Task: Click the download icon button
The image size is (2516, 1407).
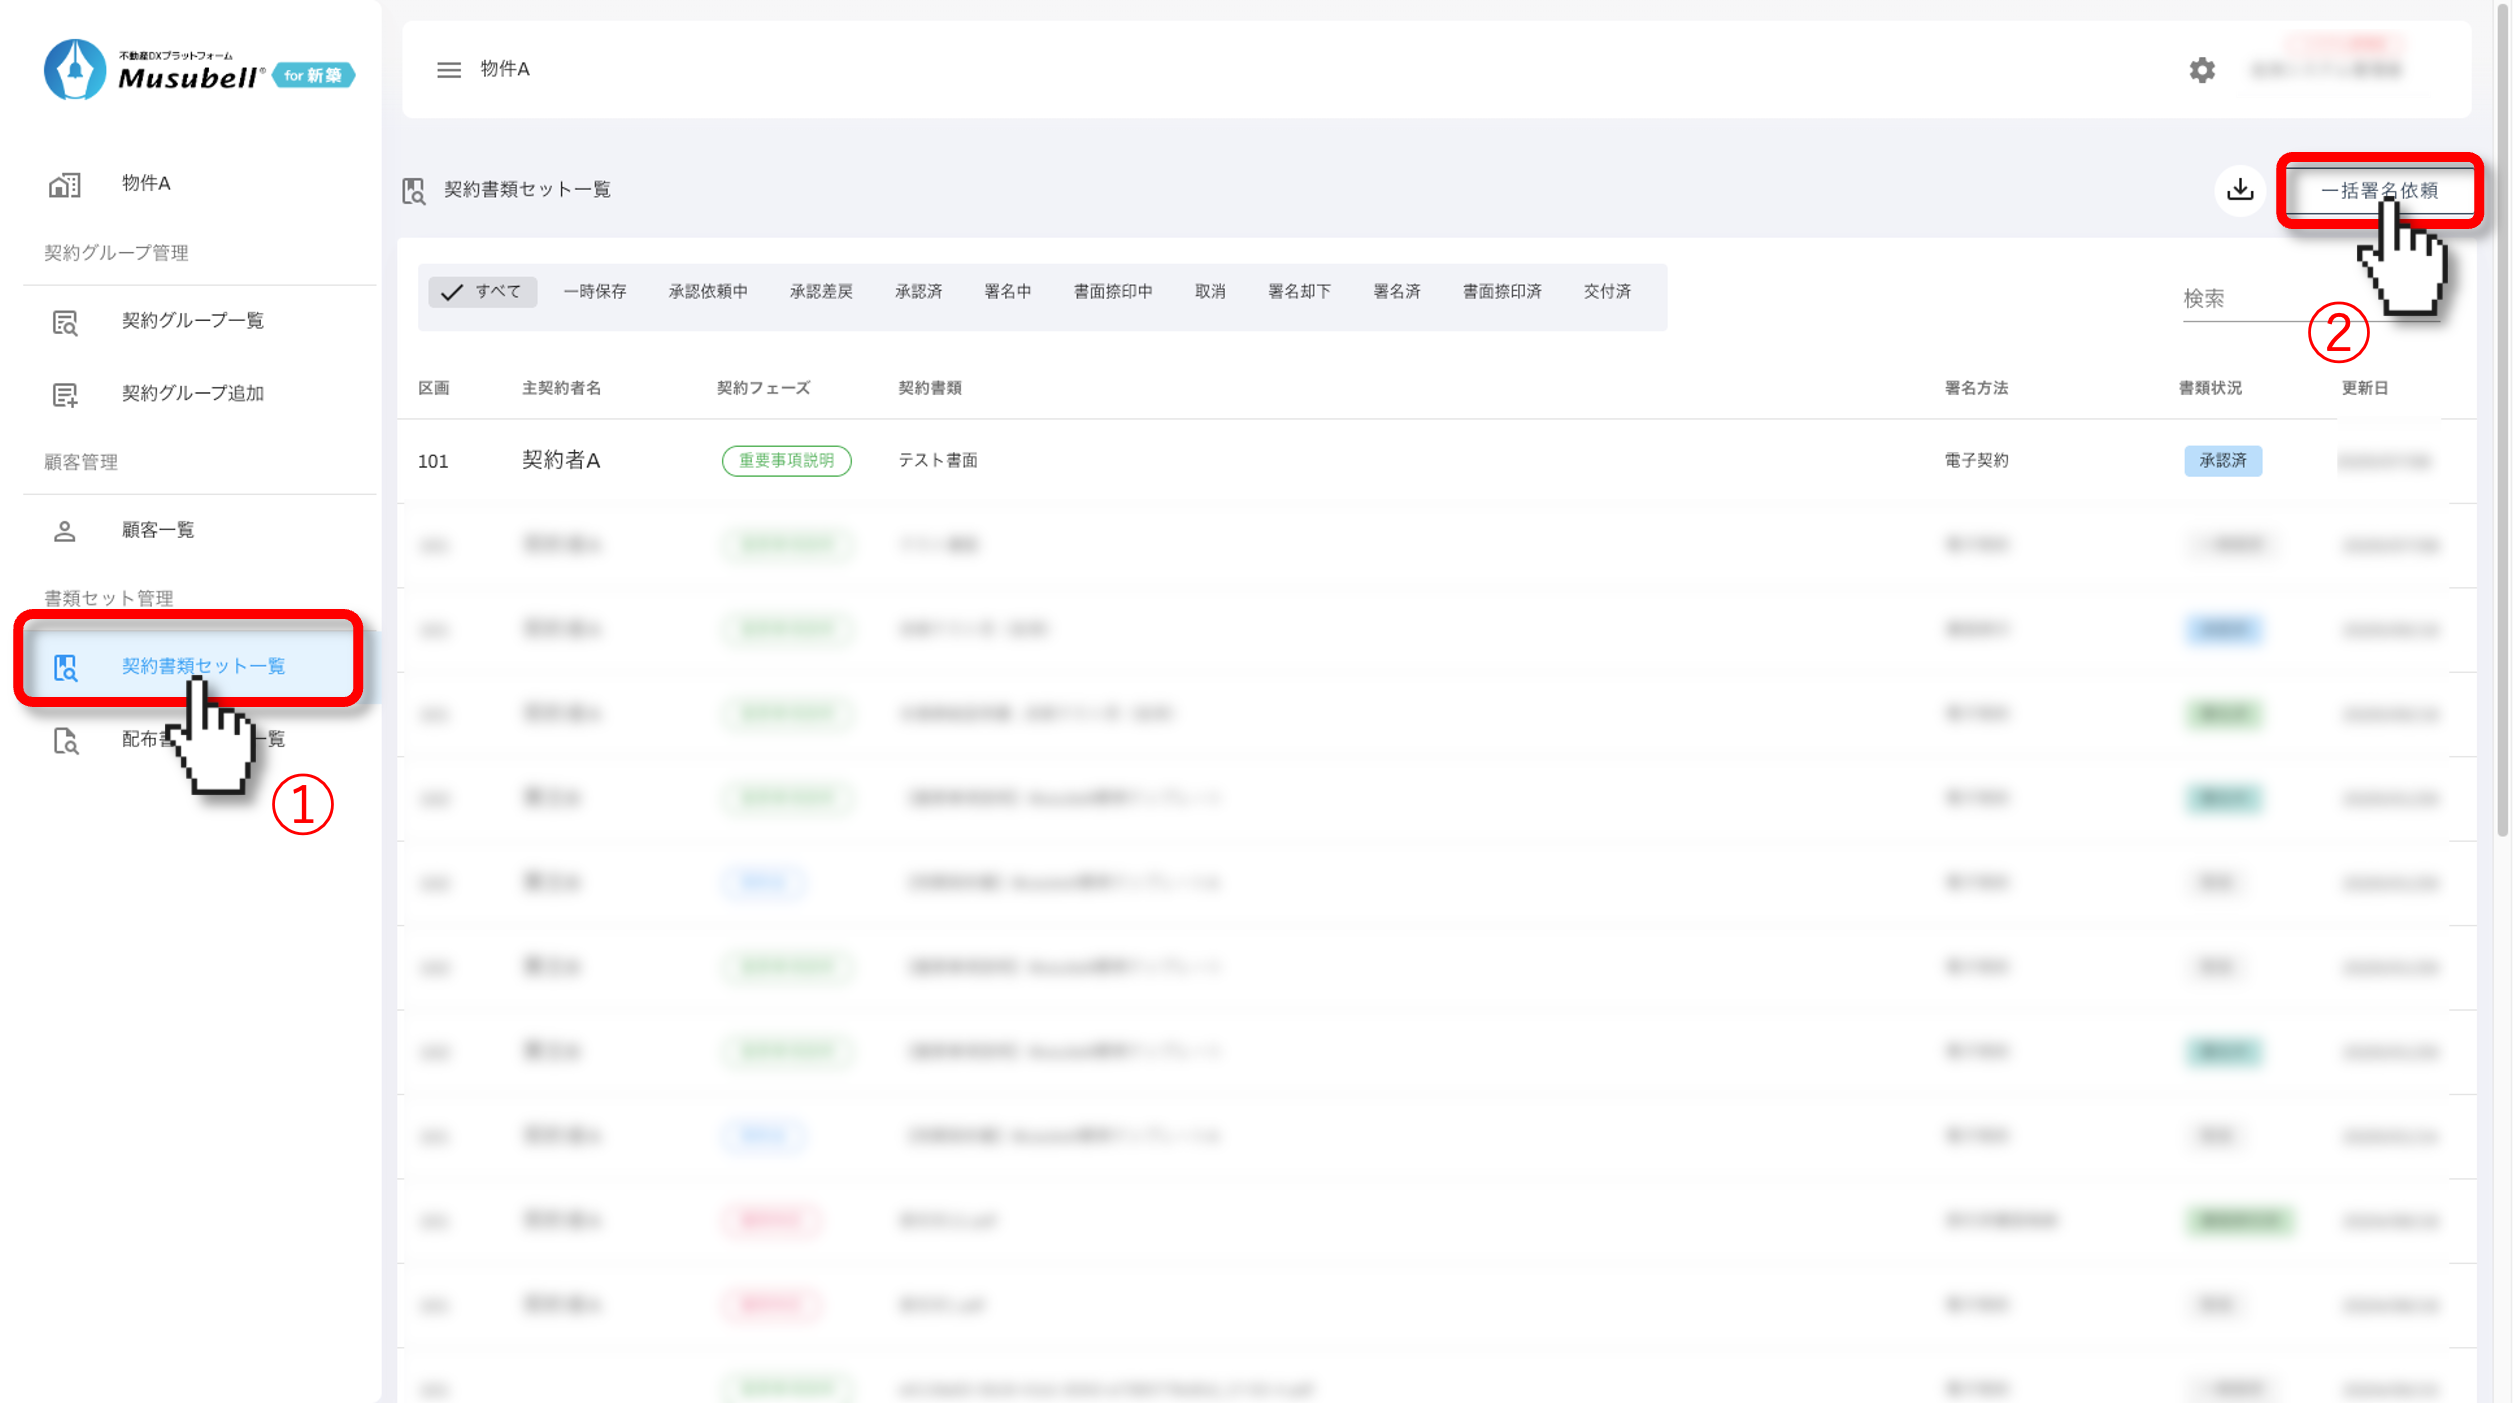Action: click(x=2240, y=190)
